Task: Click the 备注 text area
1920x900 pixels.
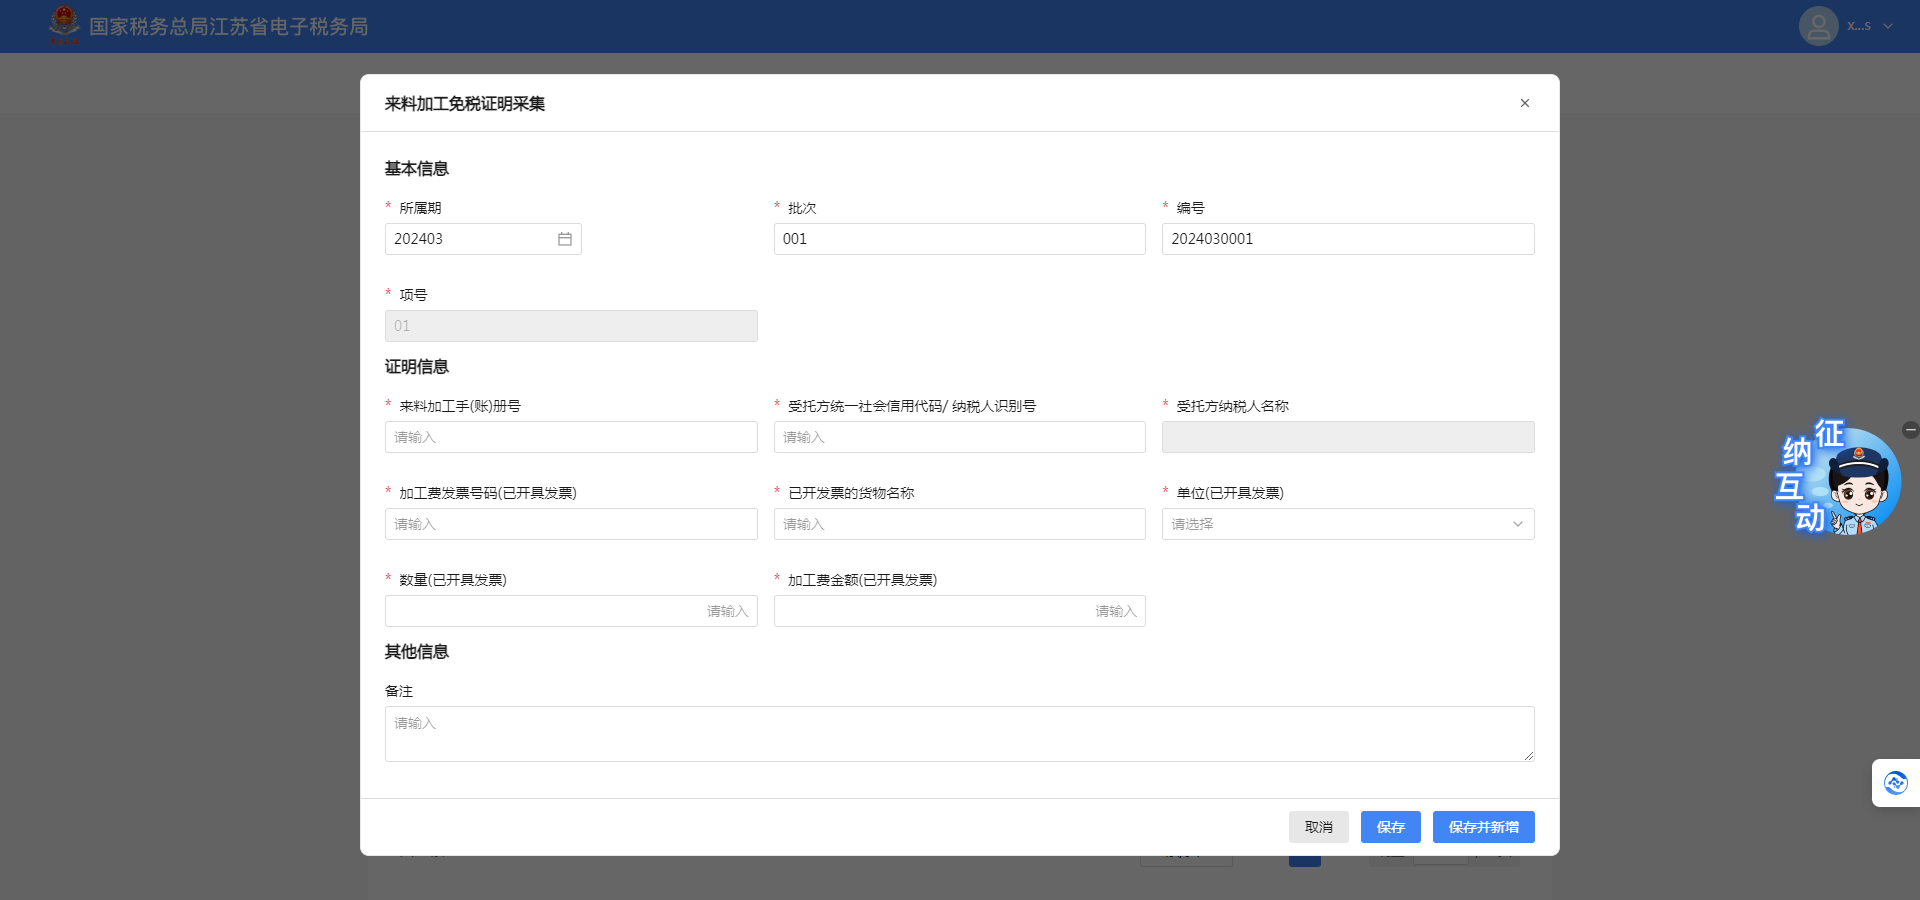Action: (959, 734)
